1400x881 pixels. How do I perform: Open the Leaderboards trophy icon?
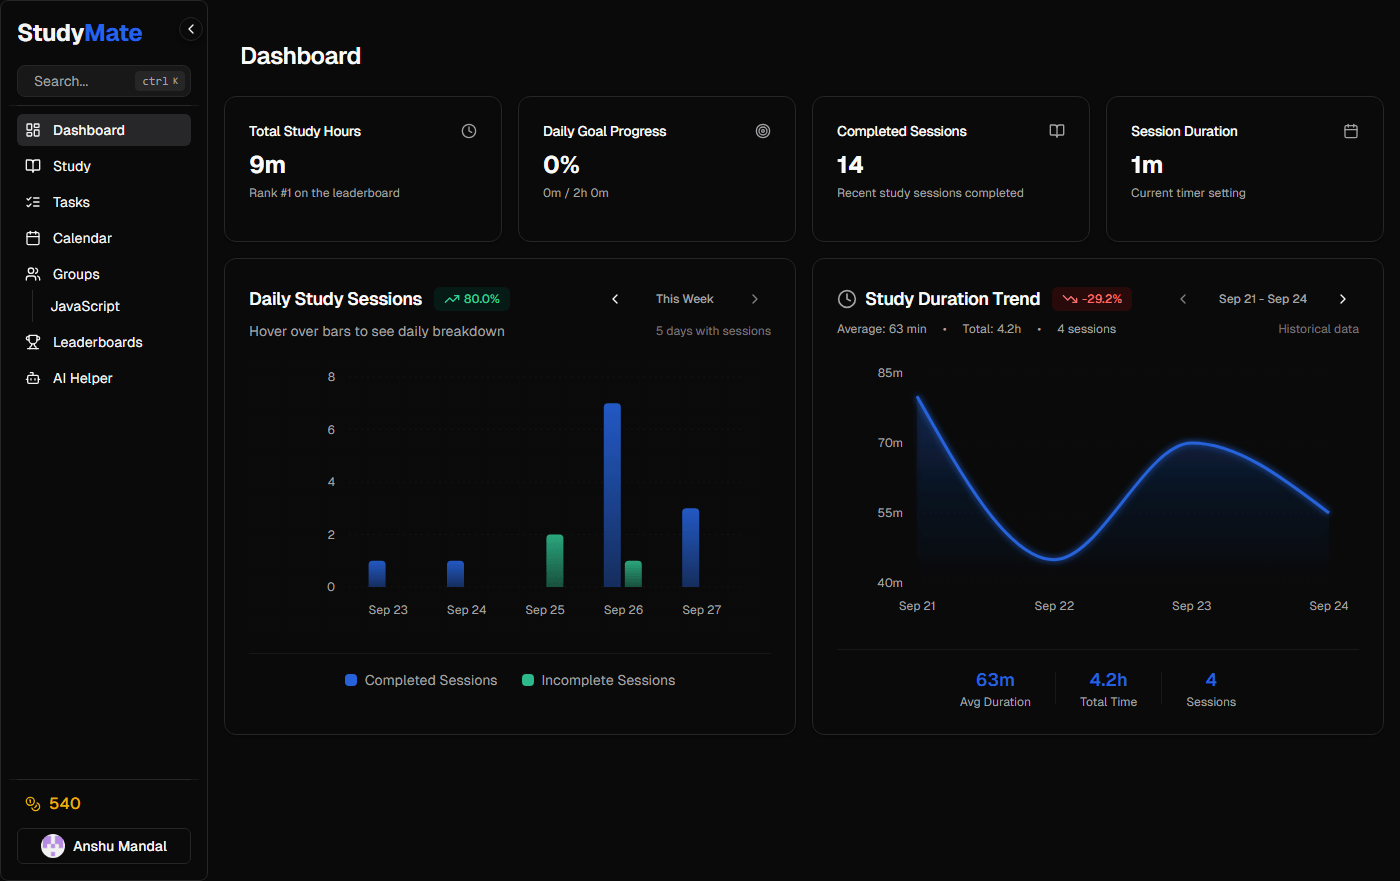coord(31,342)
